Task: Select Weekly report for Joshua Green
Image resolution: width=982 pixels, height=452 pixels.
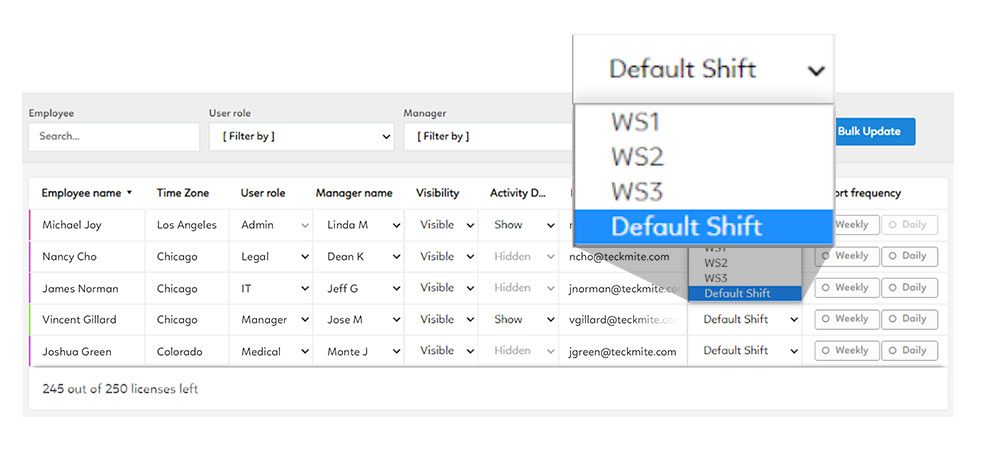Action: click(846, 351)
